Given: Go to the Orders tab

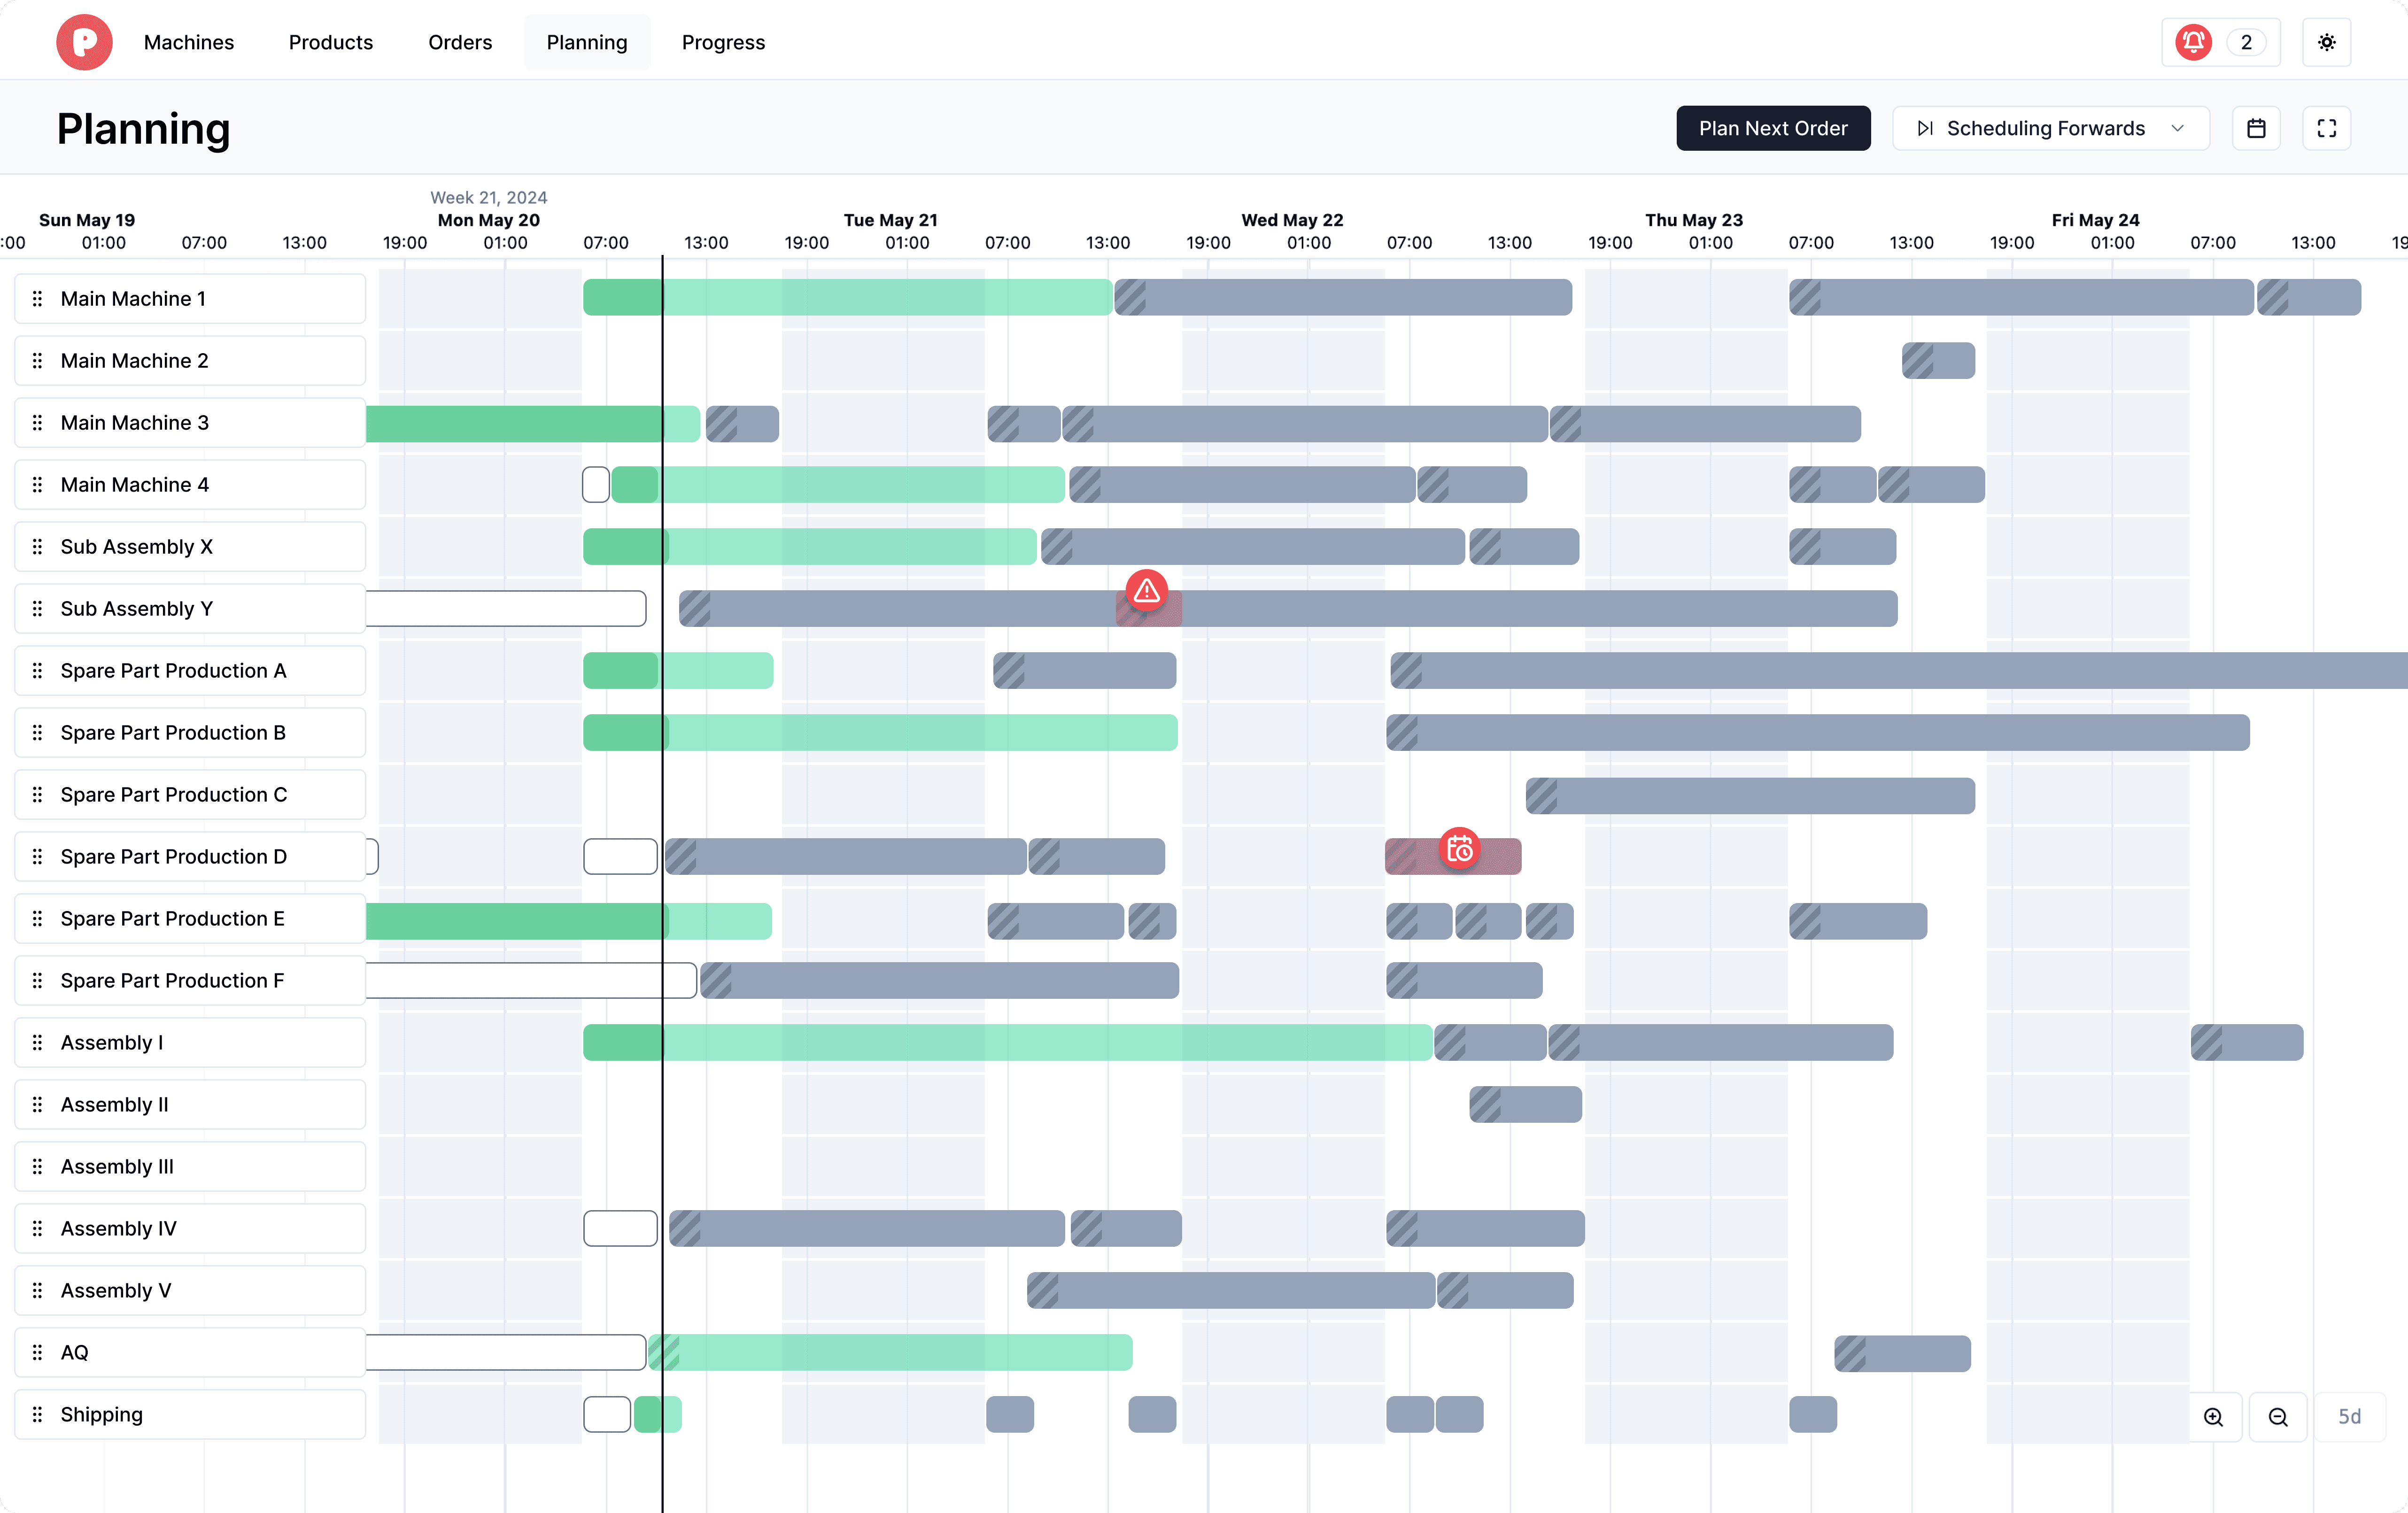Looking at the screenshot, I should pos(460,42).
